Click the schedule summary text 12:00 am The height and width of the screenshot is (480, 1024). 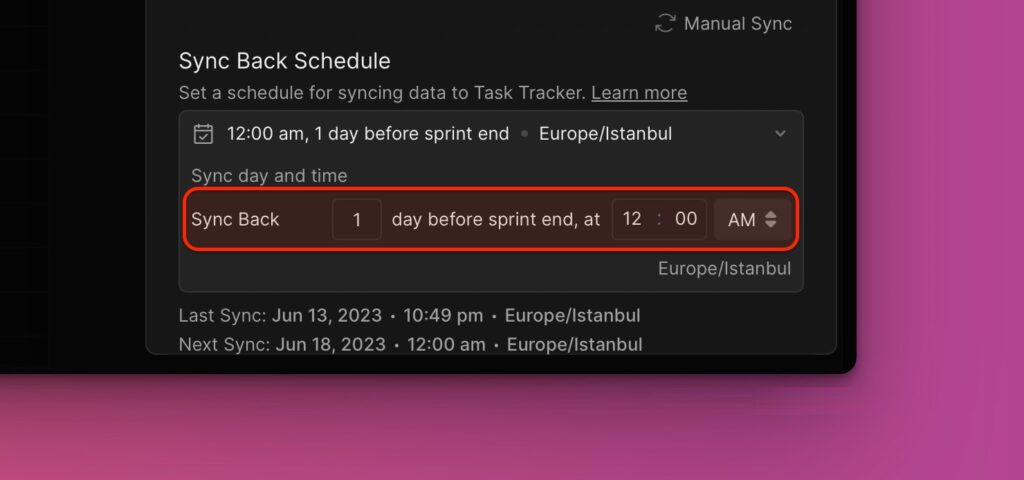pos(266,134)
